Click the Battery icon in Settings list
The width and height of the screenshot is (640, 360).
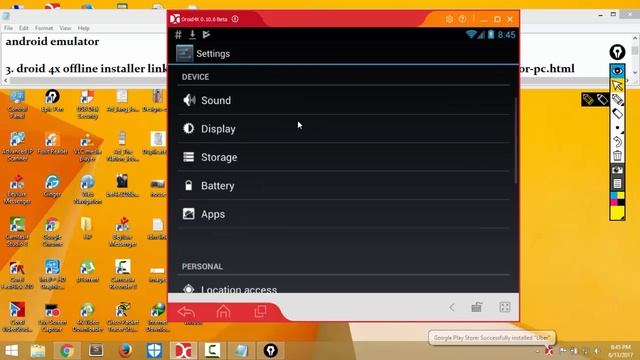coord(189,186)
